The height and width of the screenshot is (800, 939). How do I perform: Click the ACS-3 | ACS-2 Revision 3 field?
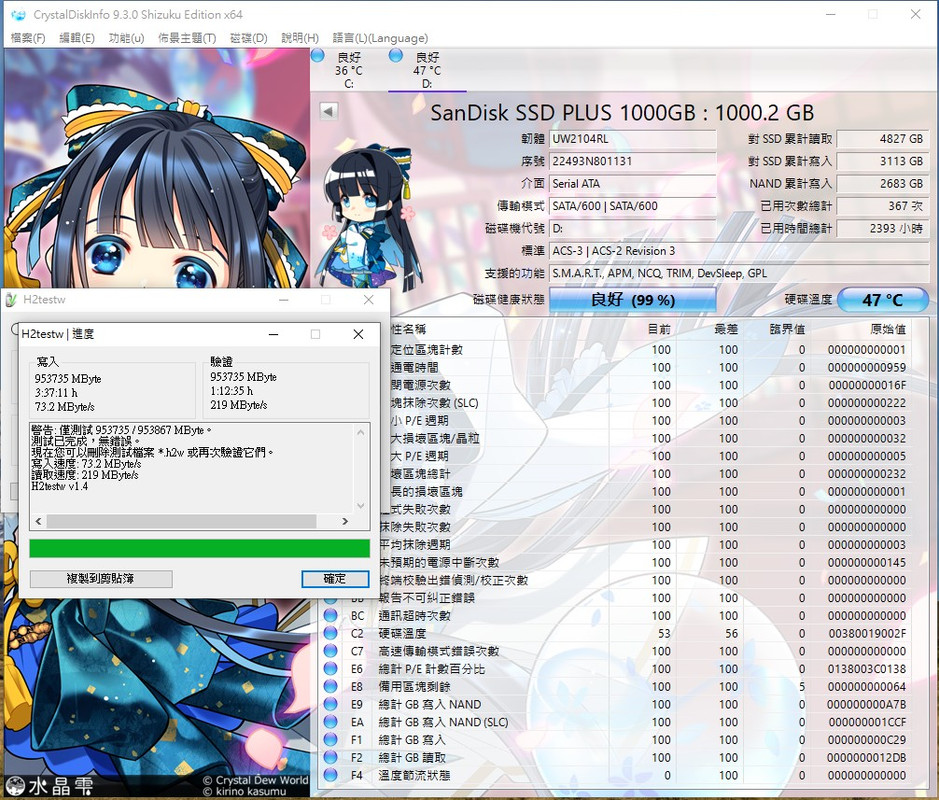pyautogui.click(x=739, y=251)
